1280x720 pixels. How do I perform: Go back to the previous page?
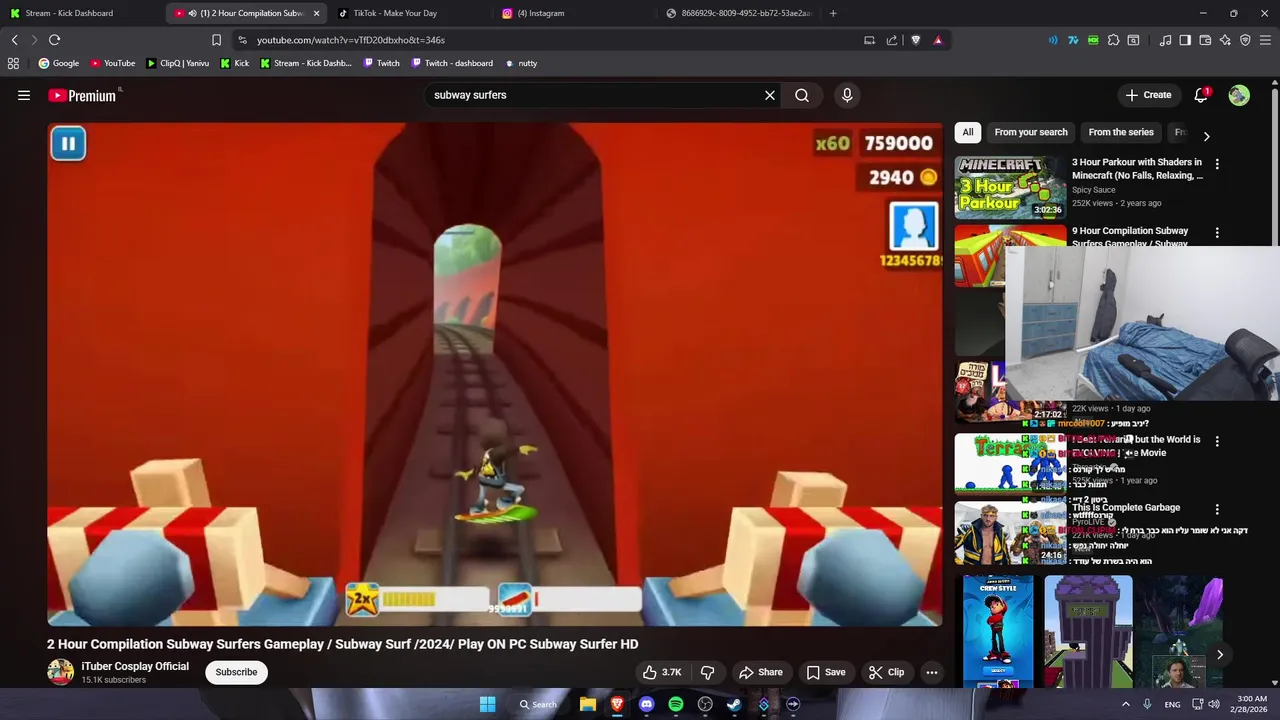pos(15,40)
